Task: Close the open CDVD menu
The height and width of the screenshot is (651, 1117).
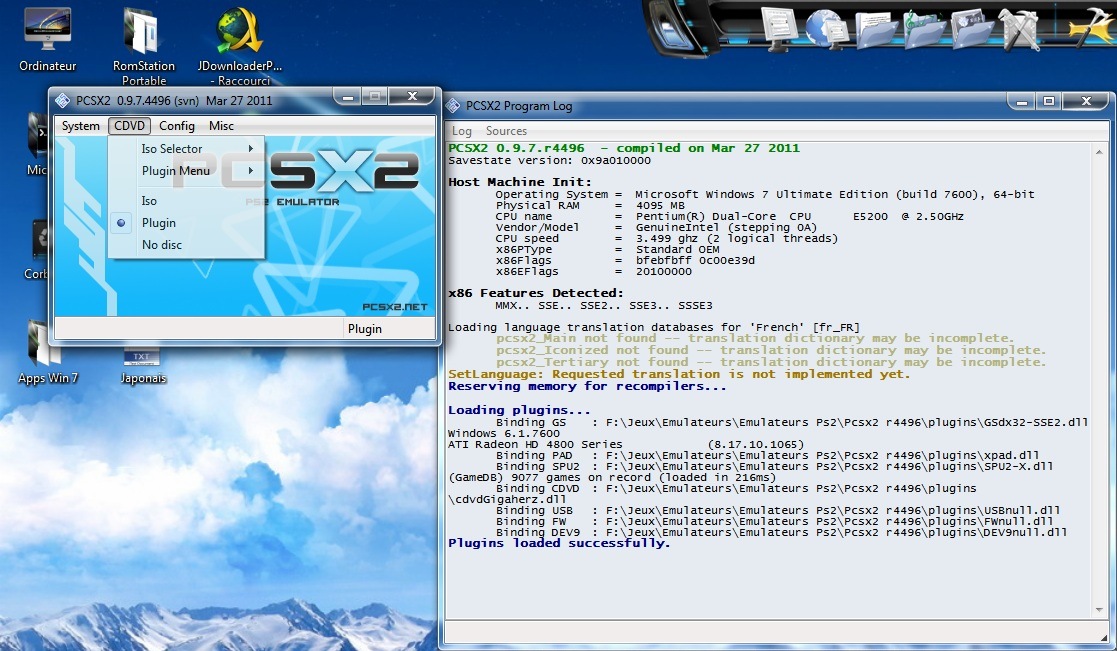Action: [x=129, y=126]
